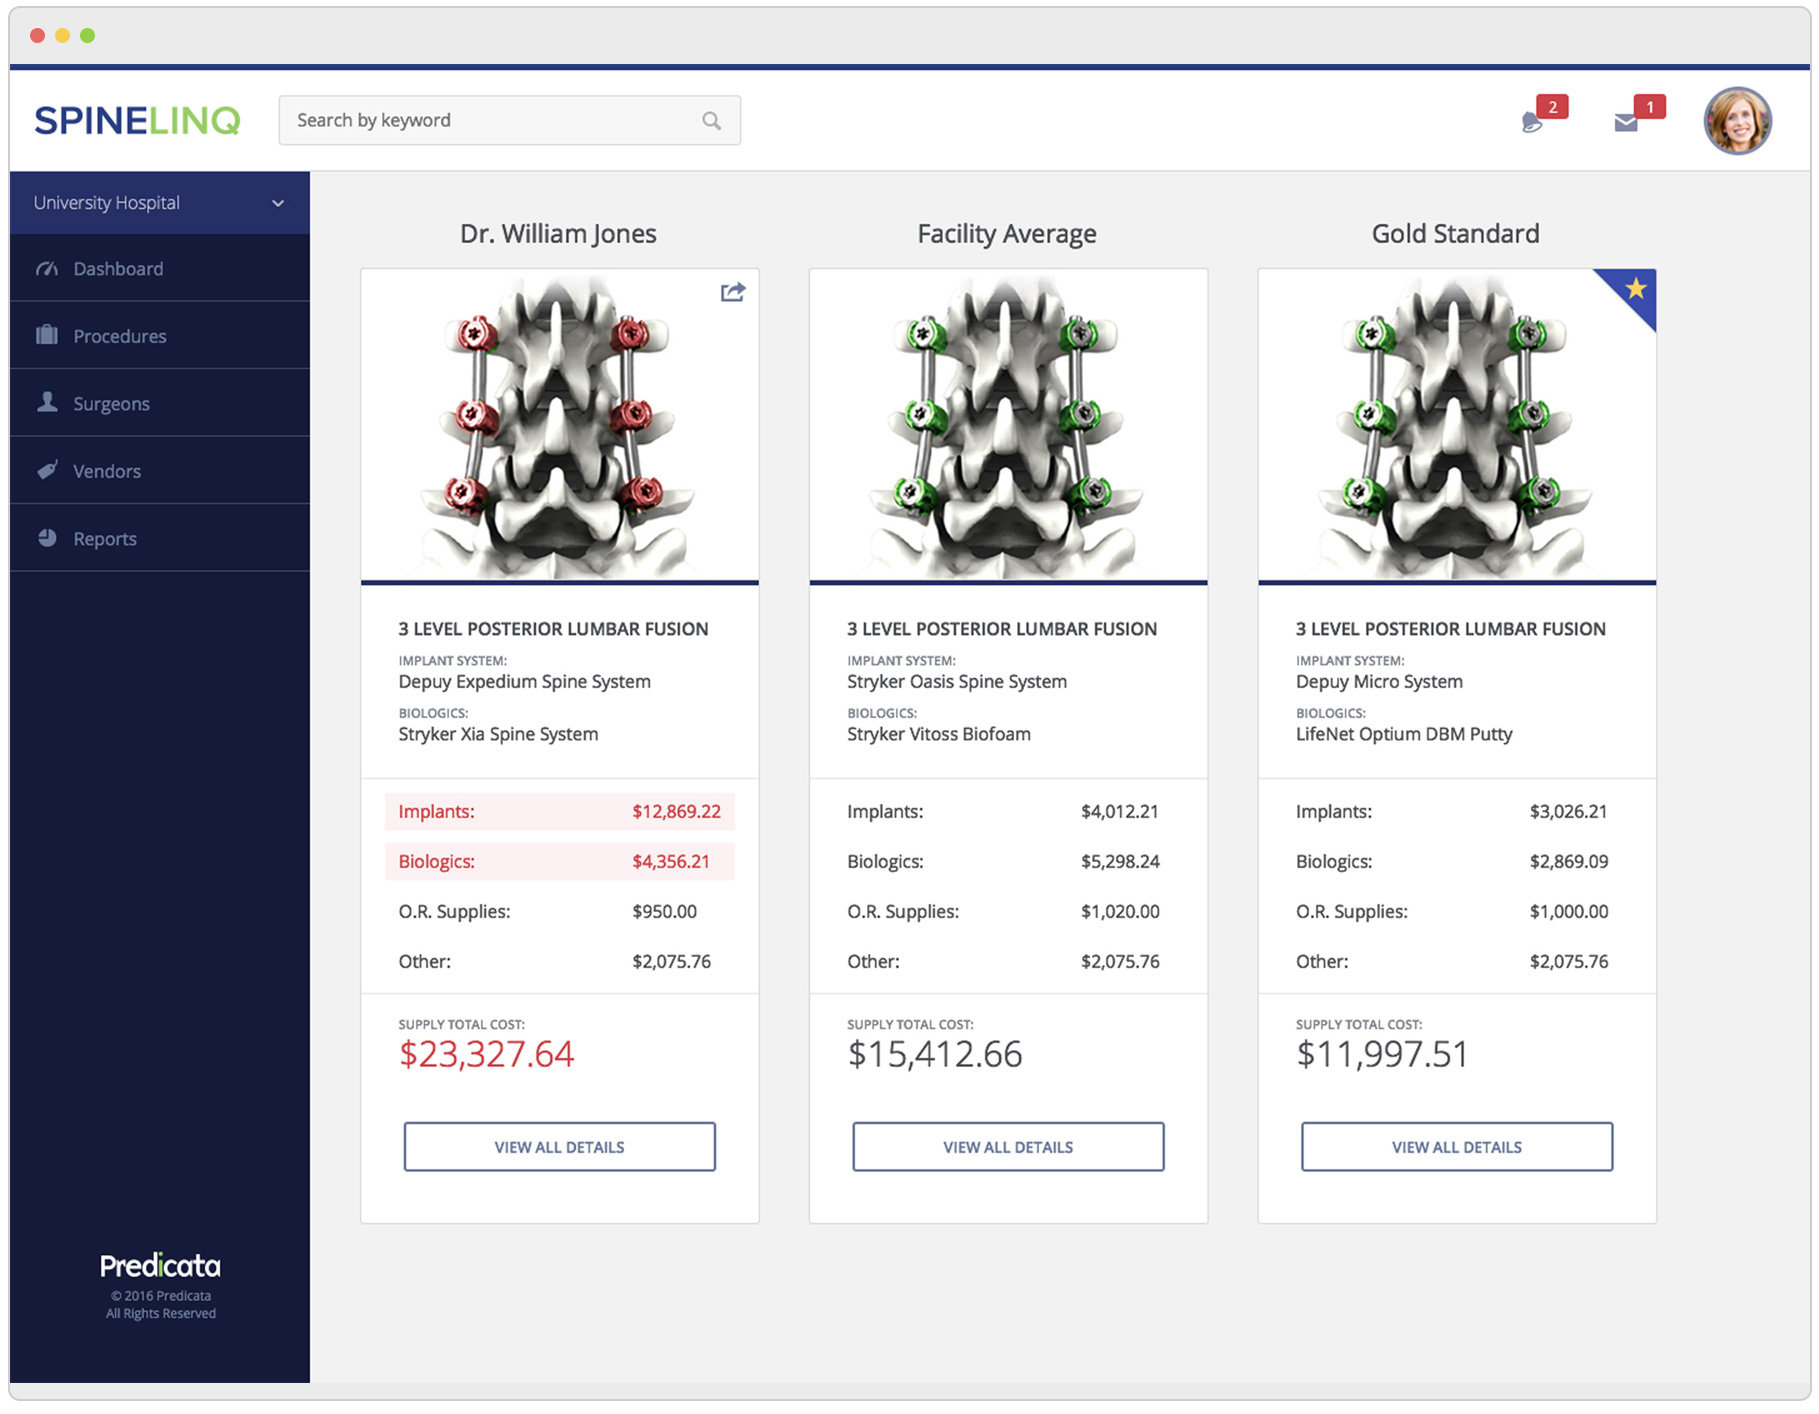Click Depuy Expedium Spine System text
The height and width of the screenshot is (1414, 1819).
(x=524, y=682)
